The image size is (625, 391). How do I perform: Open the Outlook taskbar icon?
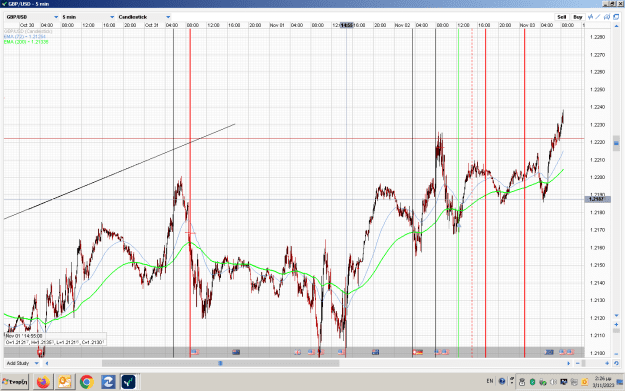65,382
